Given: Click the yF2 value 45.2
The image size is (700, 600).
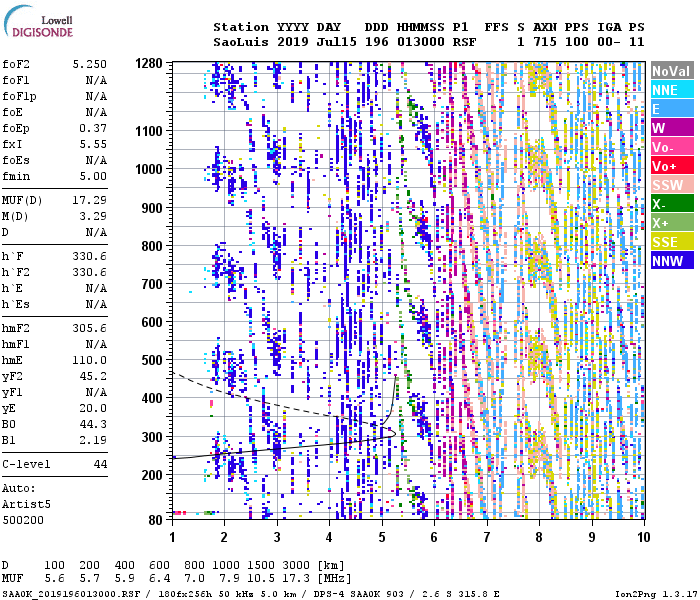Looking at the screenshot, I should coord(93,376).
